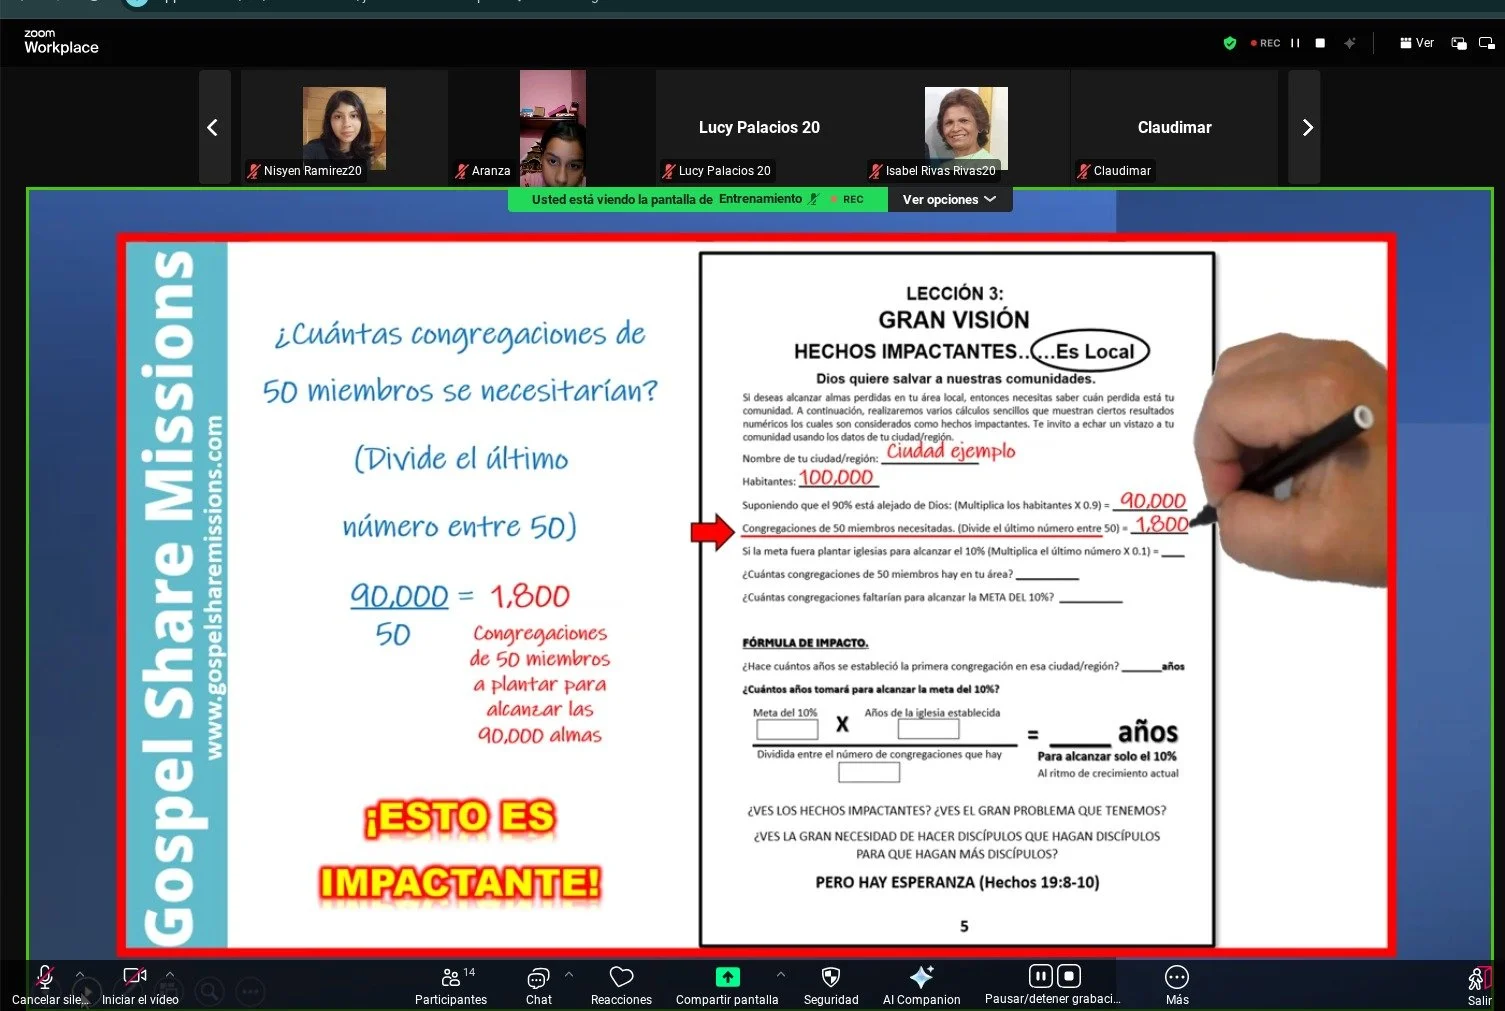Select Isabel Rivas Rivas20 thumbnail

pyautogui.click(x=966, y=127)
